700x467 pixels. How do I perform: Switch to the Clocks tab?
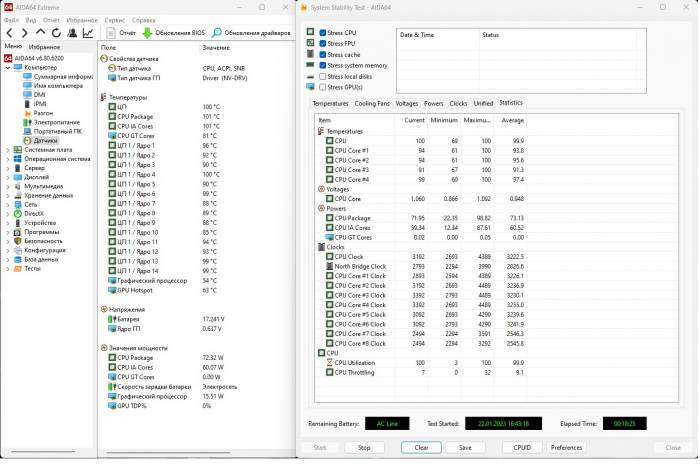(x=458, y=104)
